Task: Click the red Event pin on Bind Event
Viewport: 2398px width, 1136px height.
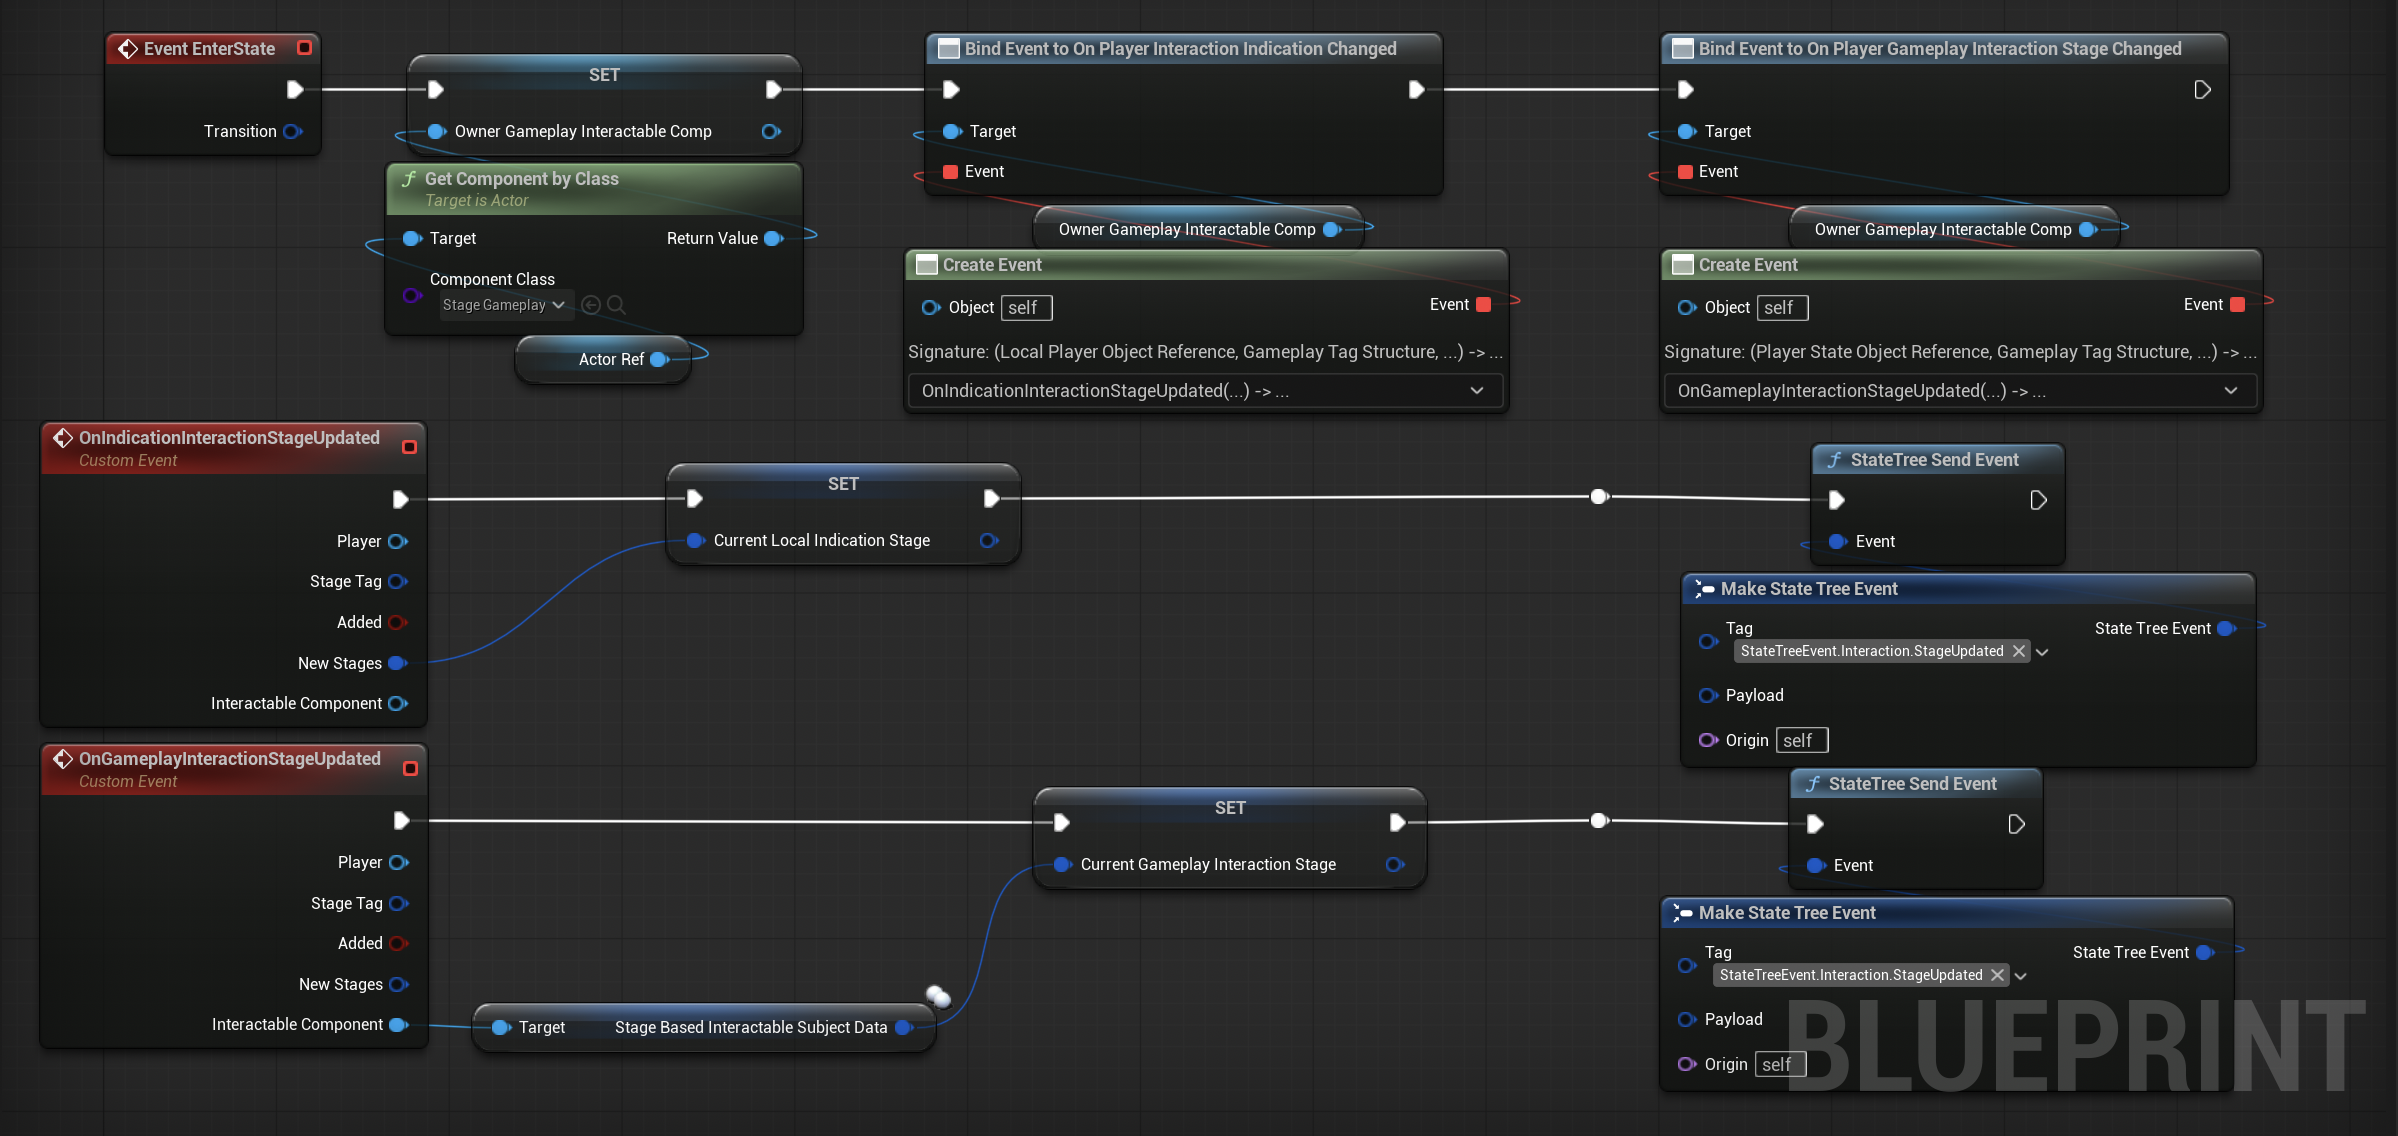Action: pos(951,171)
